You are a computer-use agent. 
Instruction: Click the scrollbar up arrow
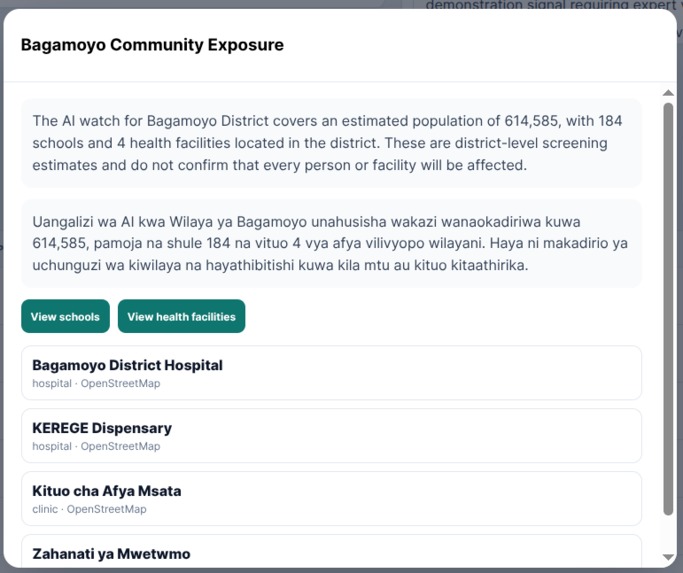pyautogui.click(x=668, y=93)
